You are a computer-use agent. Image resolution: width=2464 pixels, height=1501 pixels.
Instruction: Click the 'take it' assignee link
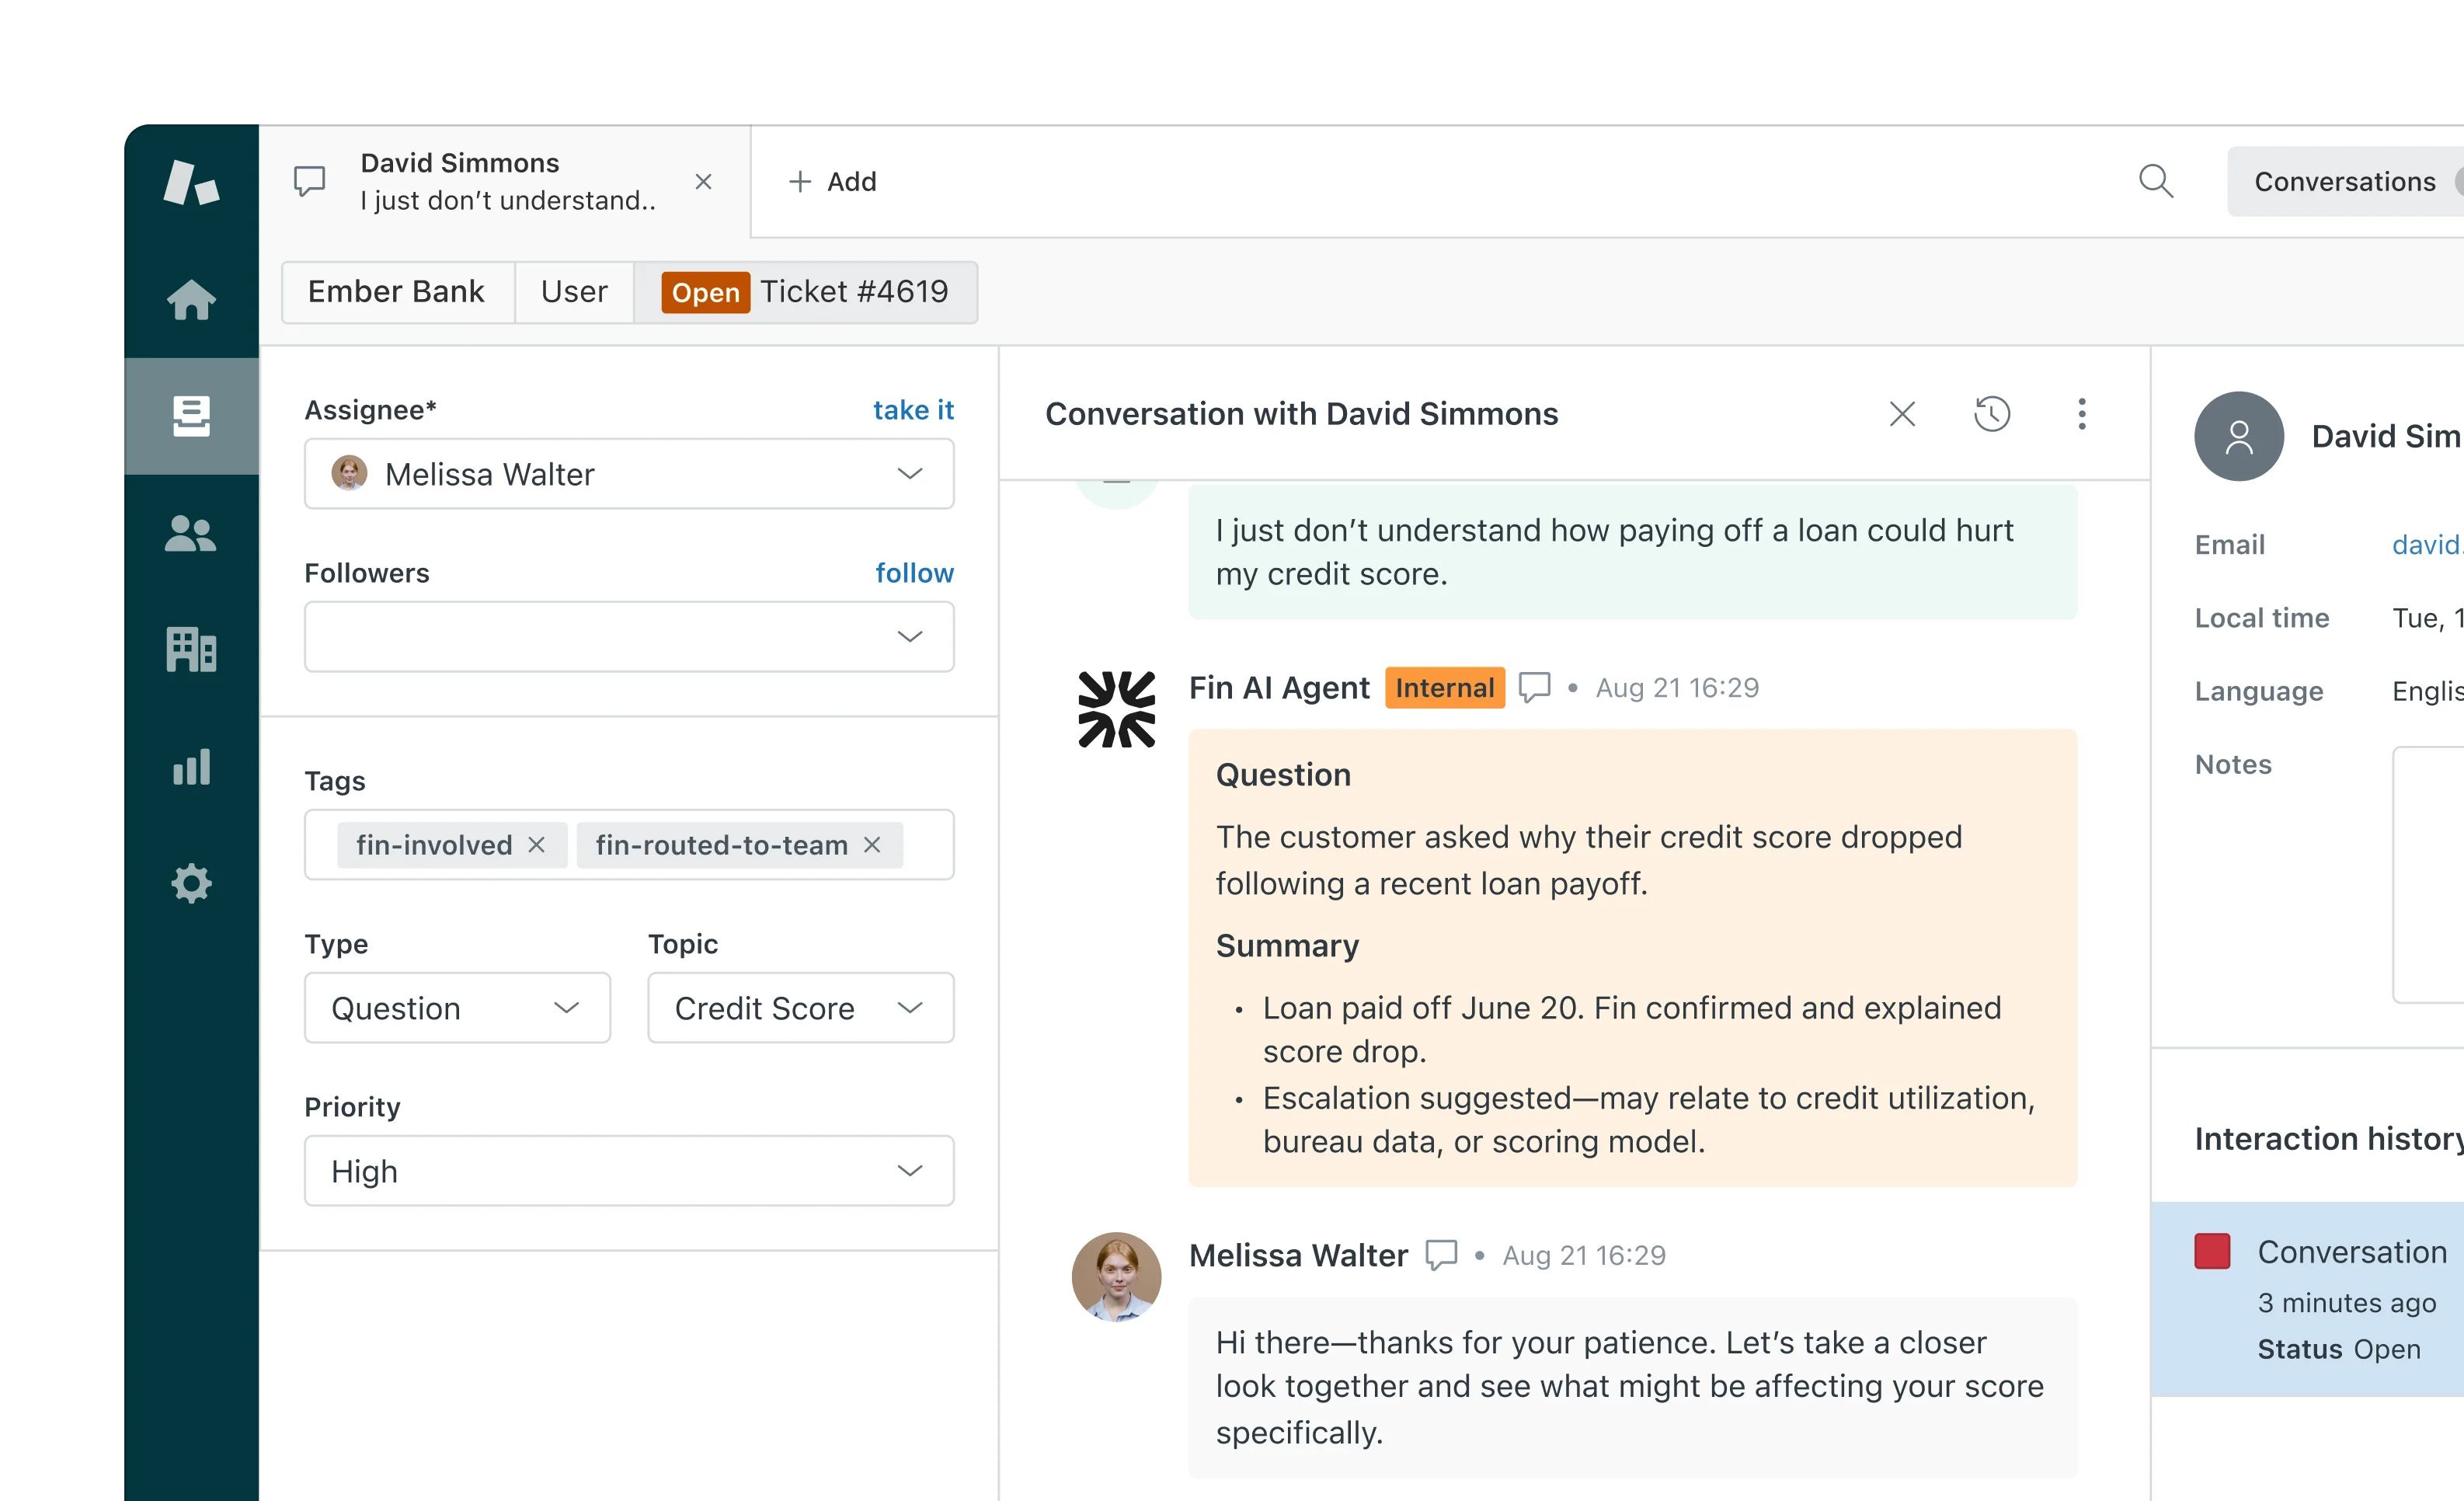pyautogui.click(x=912, y=410)
